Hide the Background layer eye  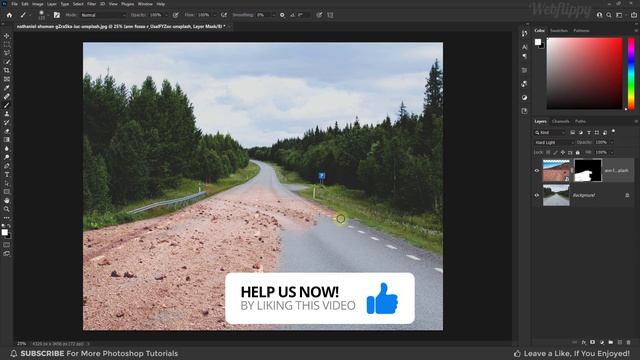pyautogui.click(x=537, y=195)
